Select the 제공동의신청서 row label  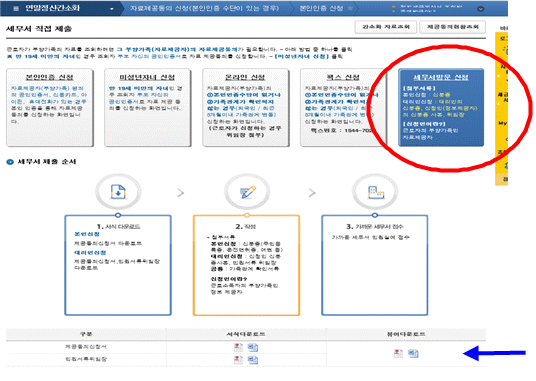click(86, 346)
